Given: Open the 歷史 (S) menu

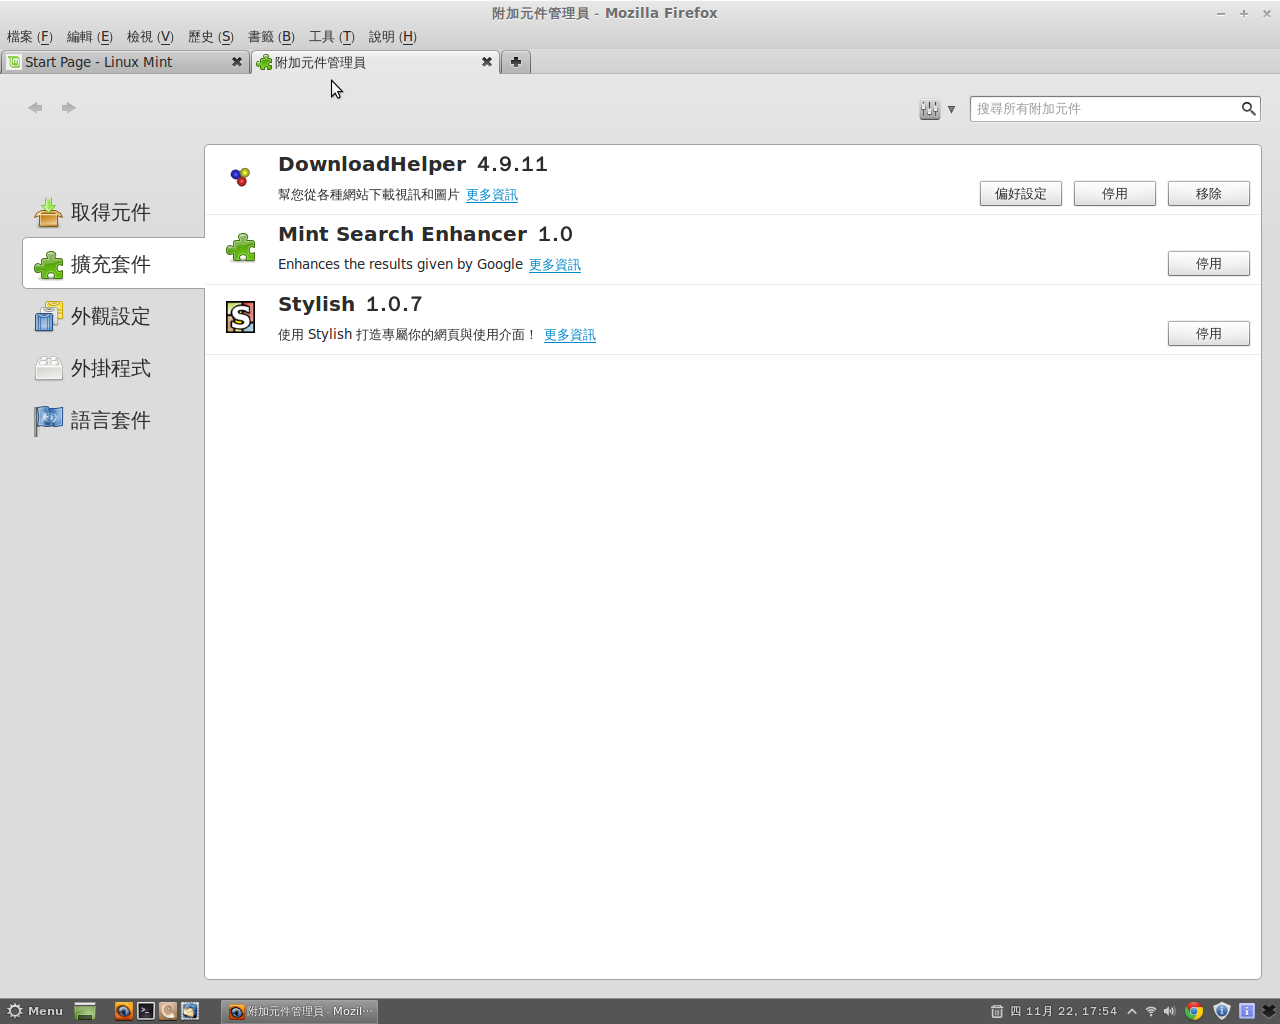Looking at the screenshot, I should coord(211,37).
